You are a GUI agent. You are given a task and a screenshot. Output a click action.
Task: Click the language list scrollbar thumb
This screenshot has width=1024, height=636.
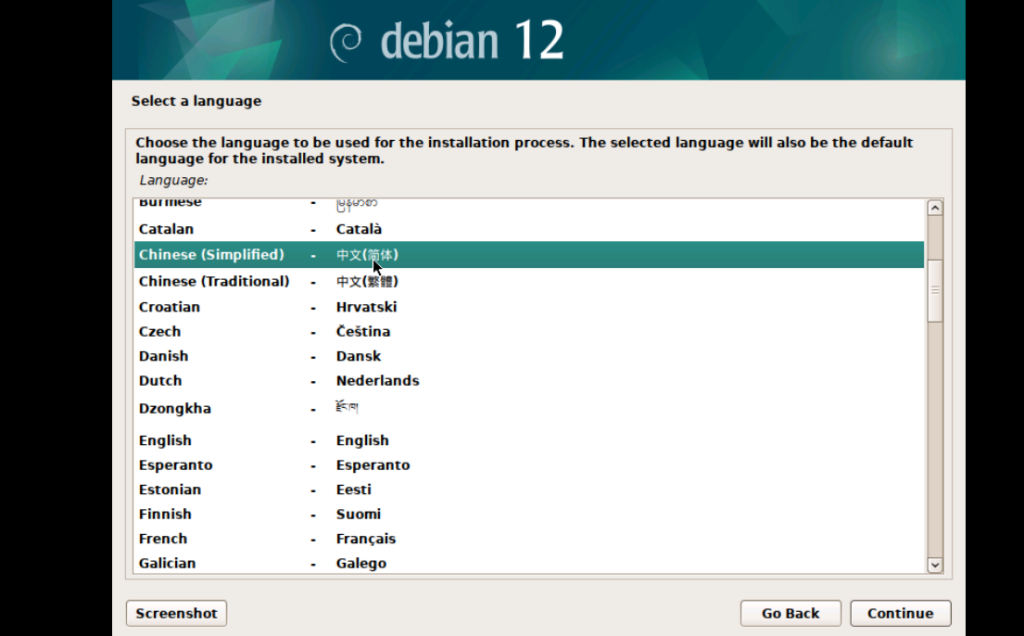(x=935, y=290)
